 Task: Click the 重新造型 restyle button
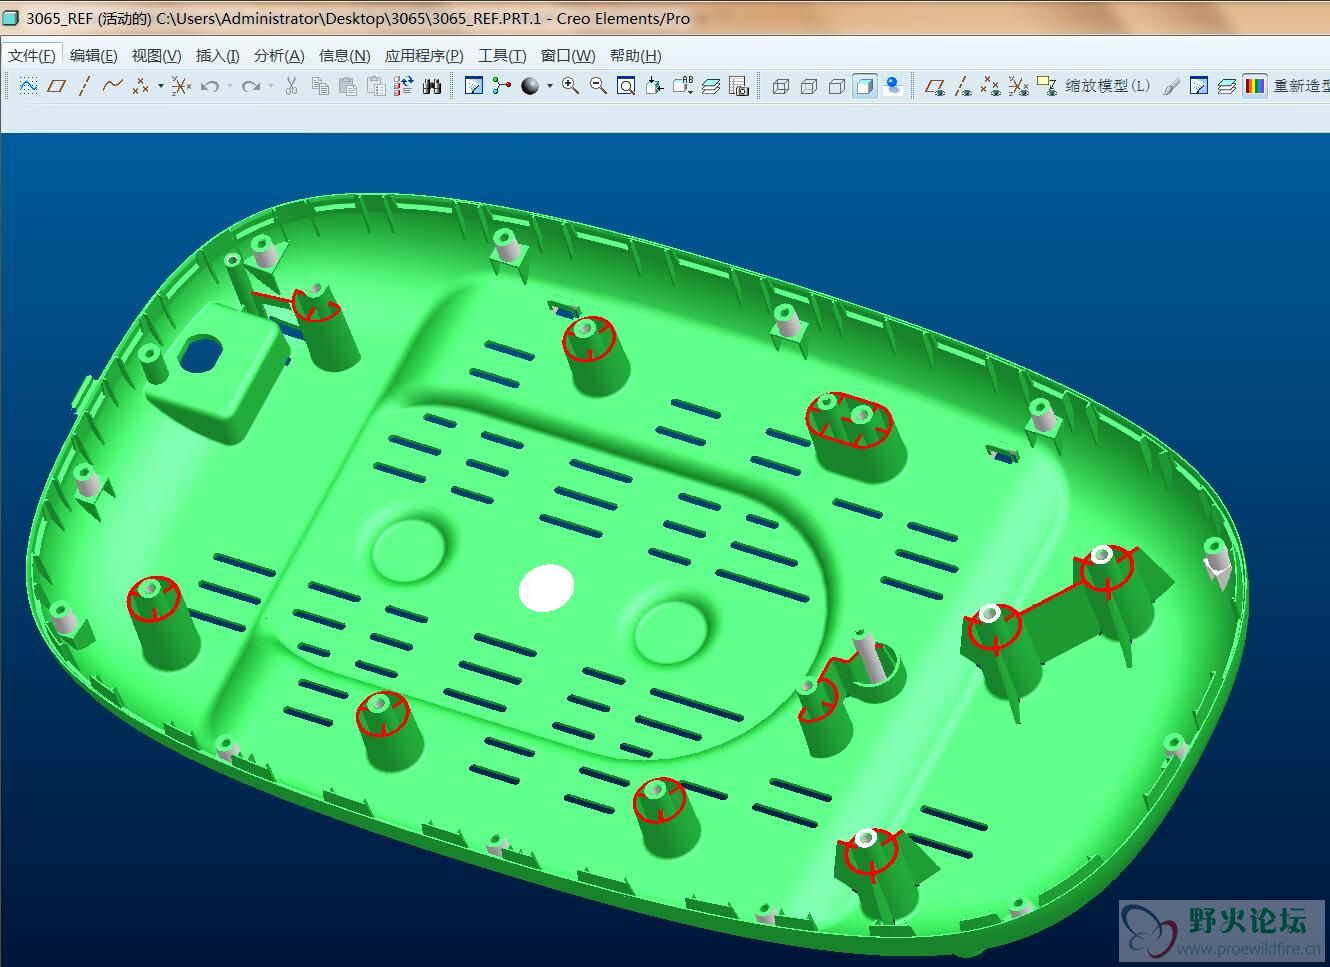point(1301,86)
